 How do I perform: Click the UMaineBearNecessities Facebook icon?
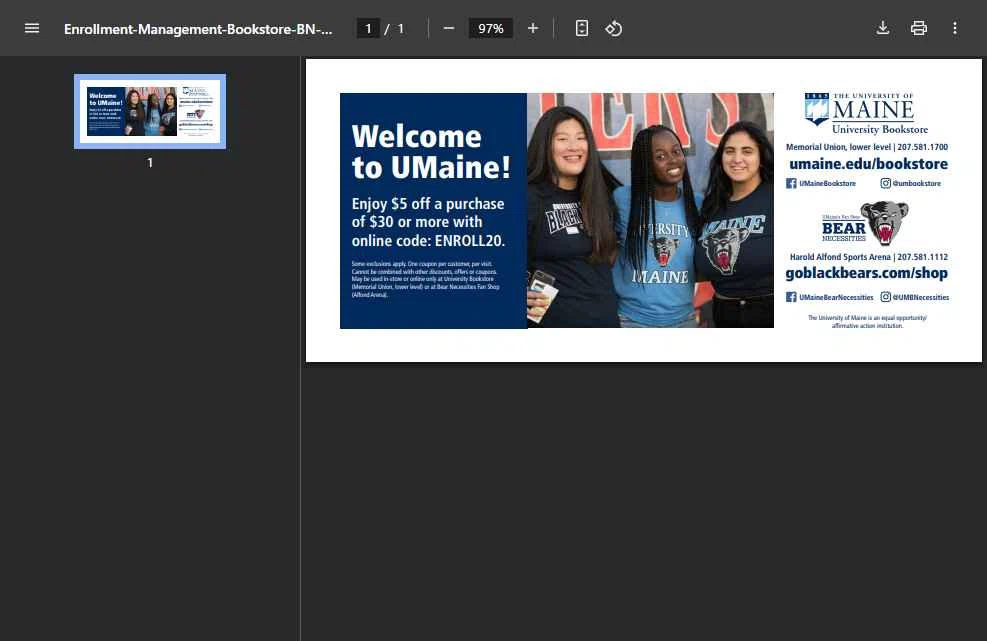pos(791,297)
